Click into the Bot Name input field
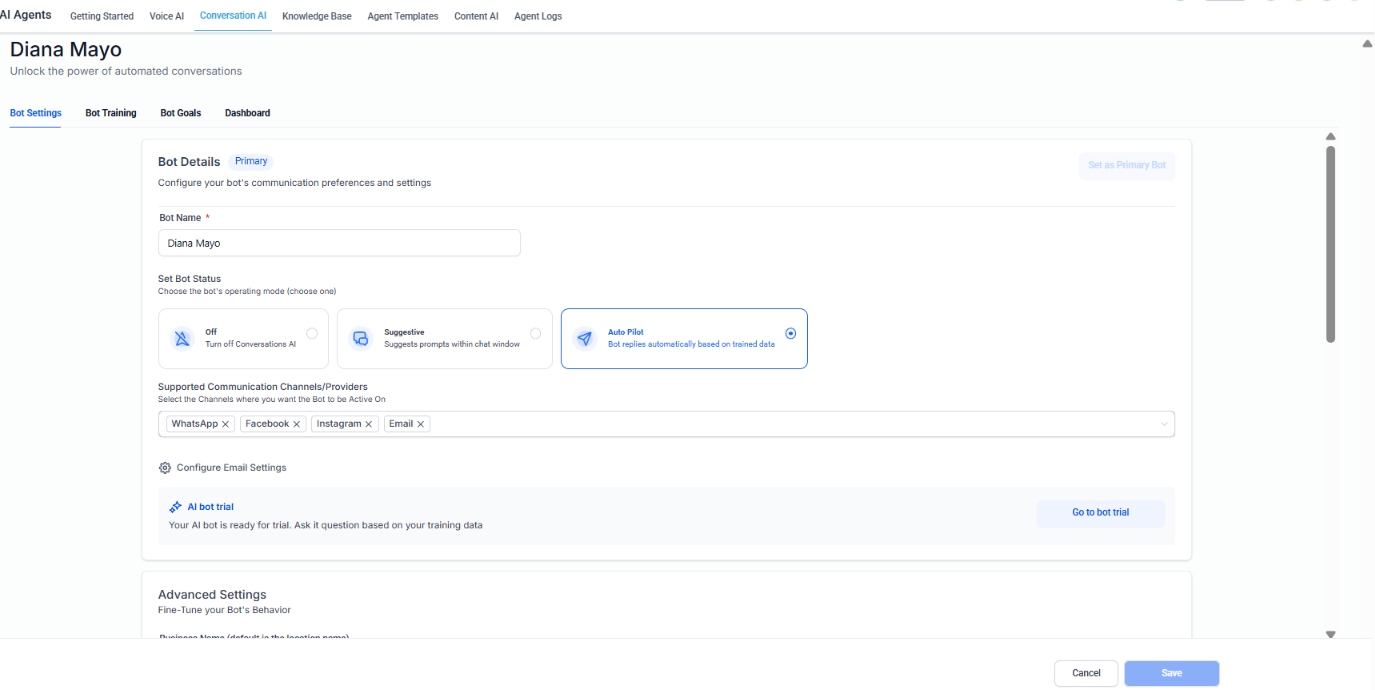The height and width of the screenshot is (690, 1375). (339, 243)
